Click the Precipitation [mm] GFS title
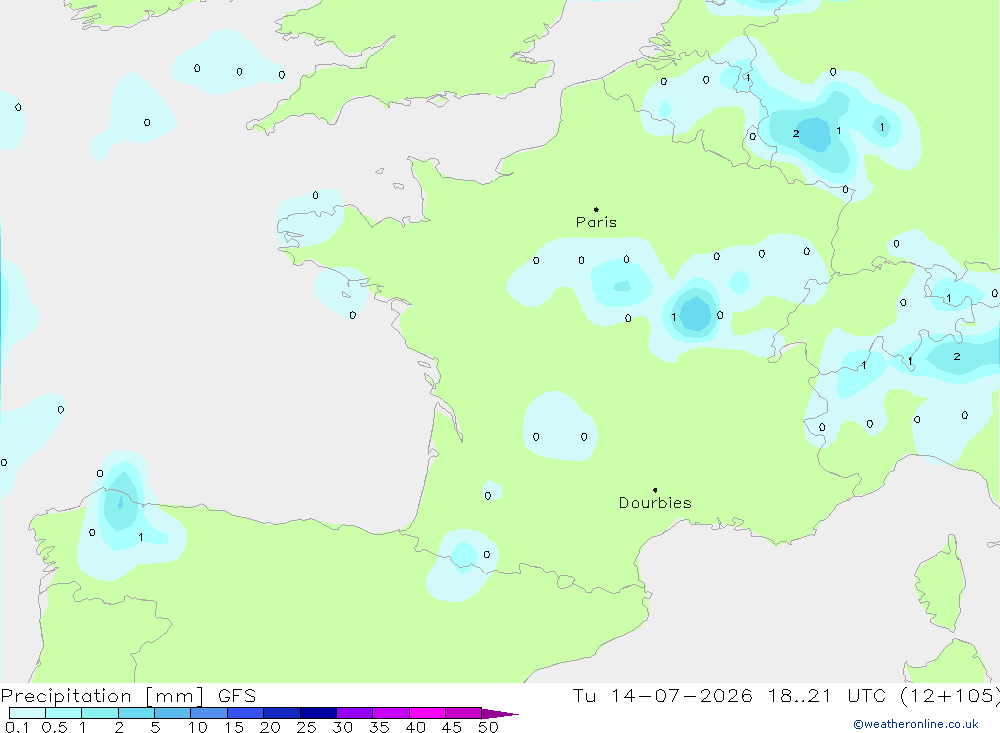 pos(128,696)
